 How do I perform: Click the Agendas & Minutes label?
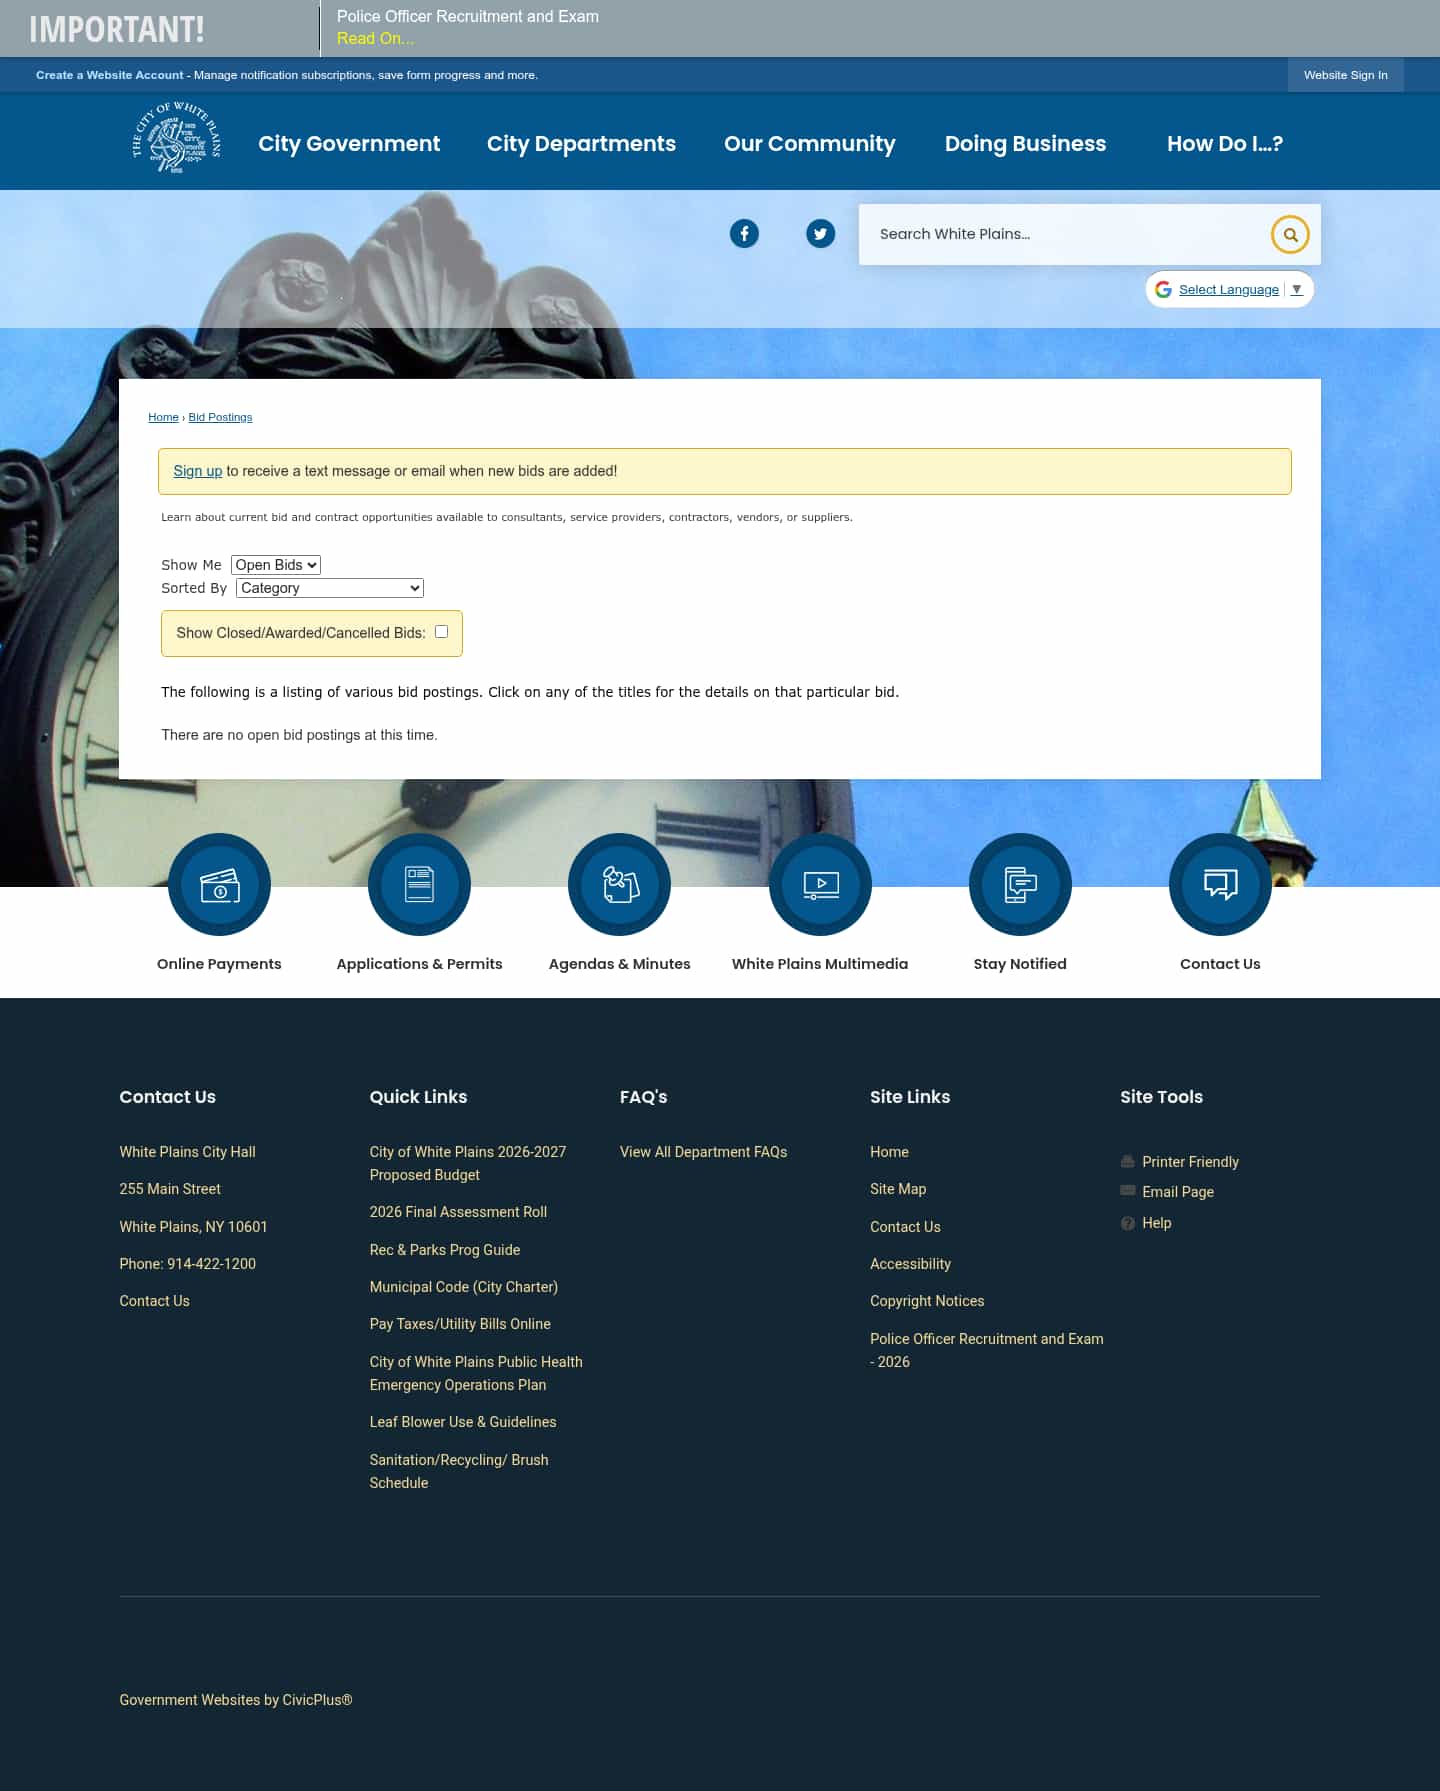click(619, 964)
